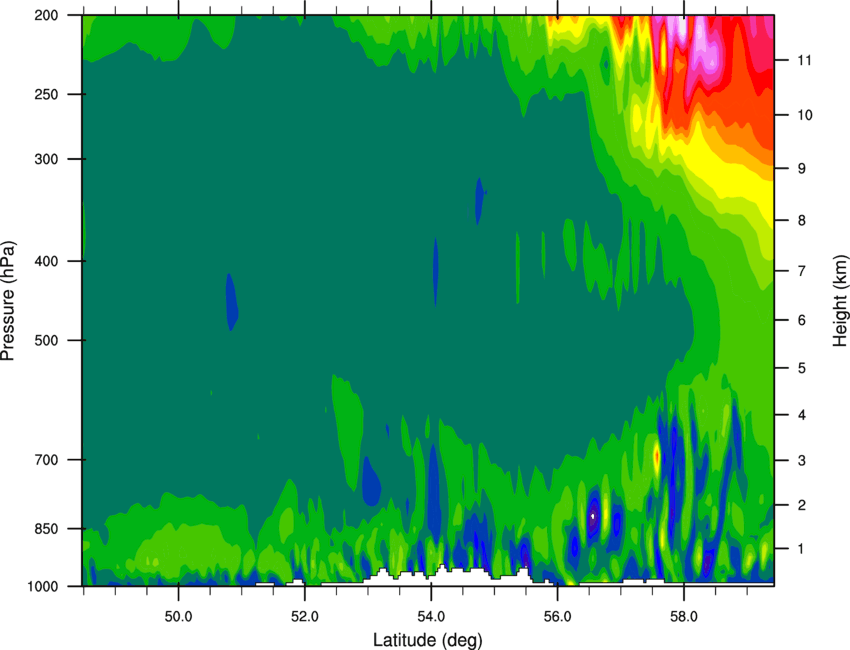The image size is (850, 650).
Task: Click the 52.0 latitude tick label
Action: (305, 617)
